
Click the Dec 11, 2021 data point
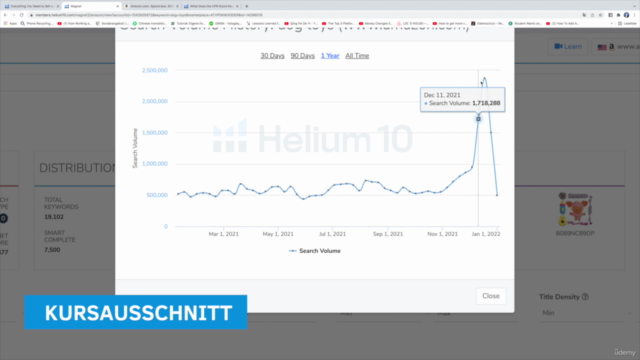(478, 119)
